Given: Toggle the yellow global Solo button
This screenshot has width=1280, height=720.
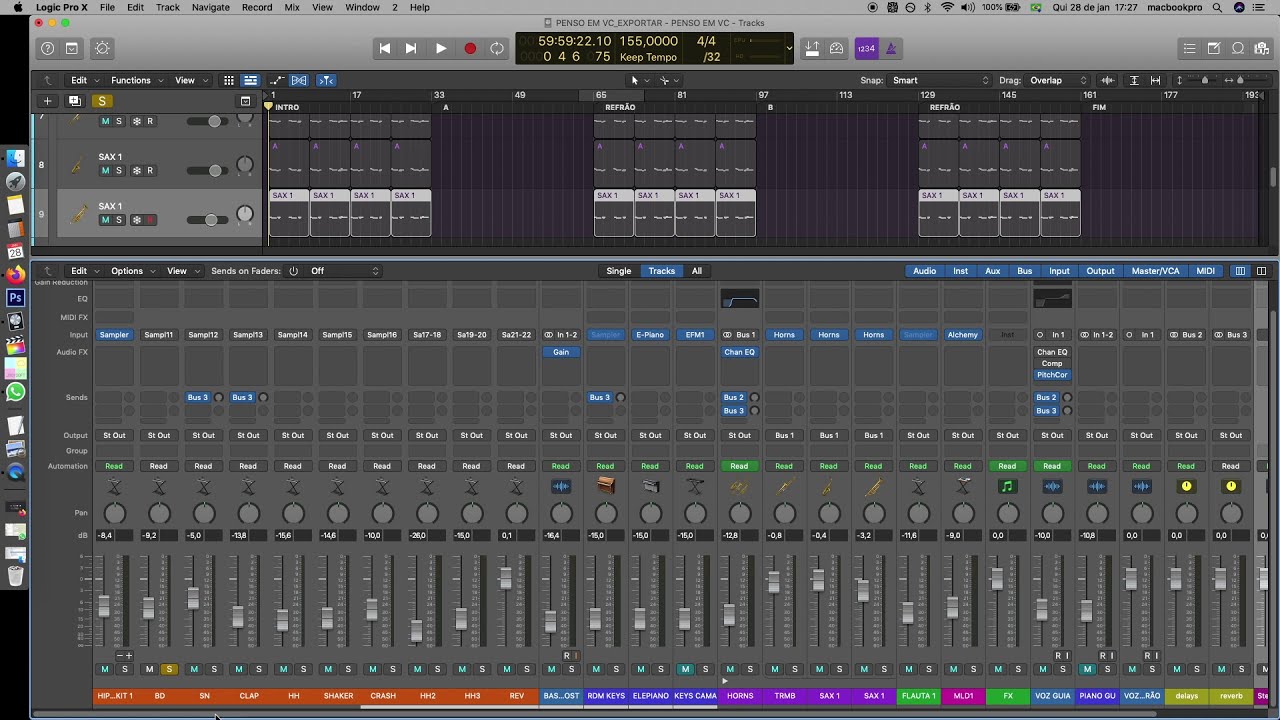Looking at the screenshot, I should [101, 101].
